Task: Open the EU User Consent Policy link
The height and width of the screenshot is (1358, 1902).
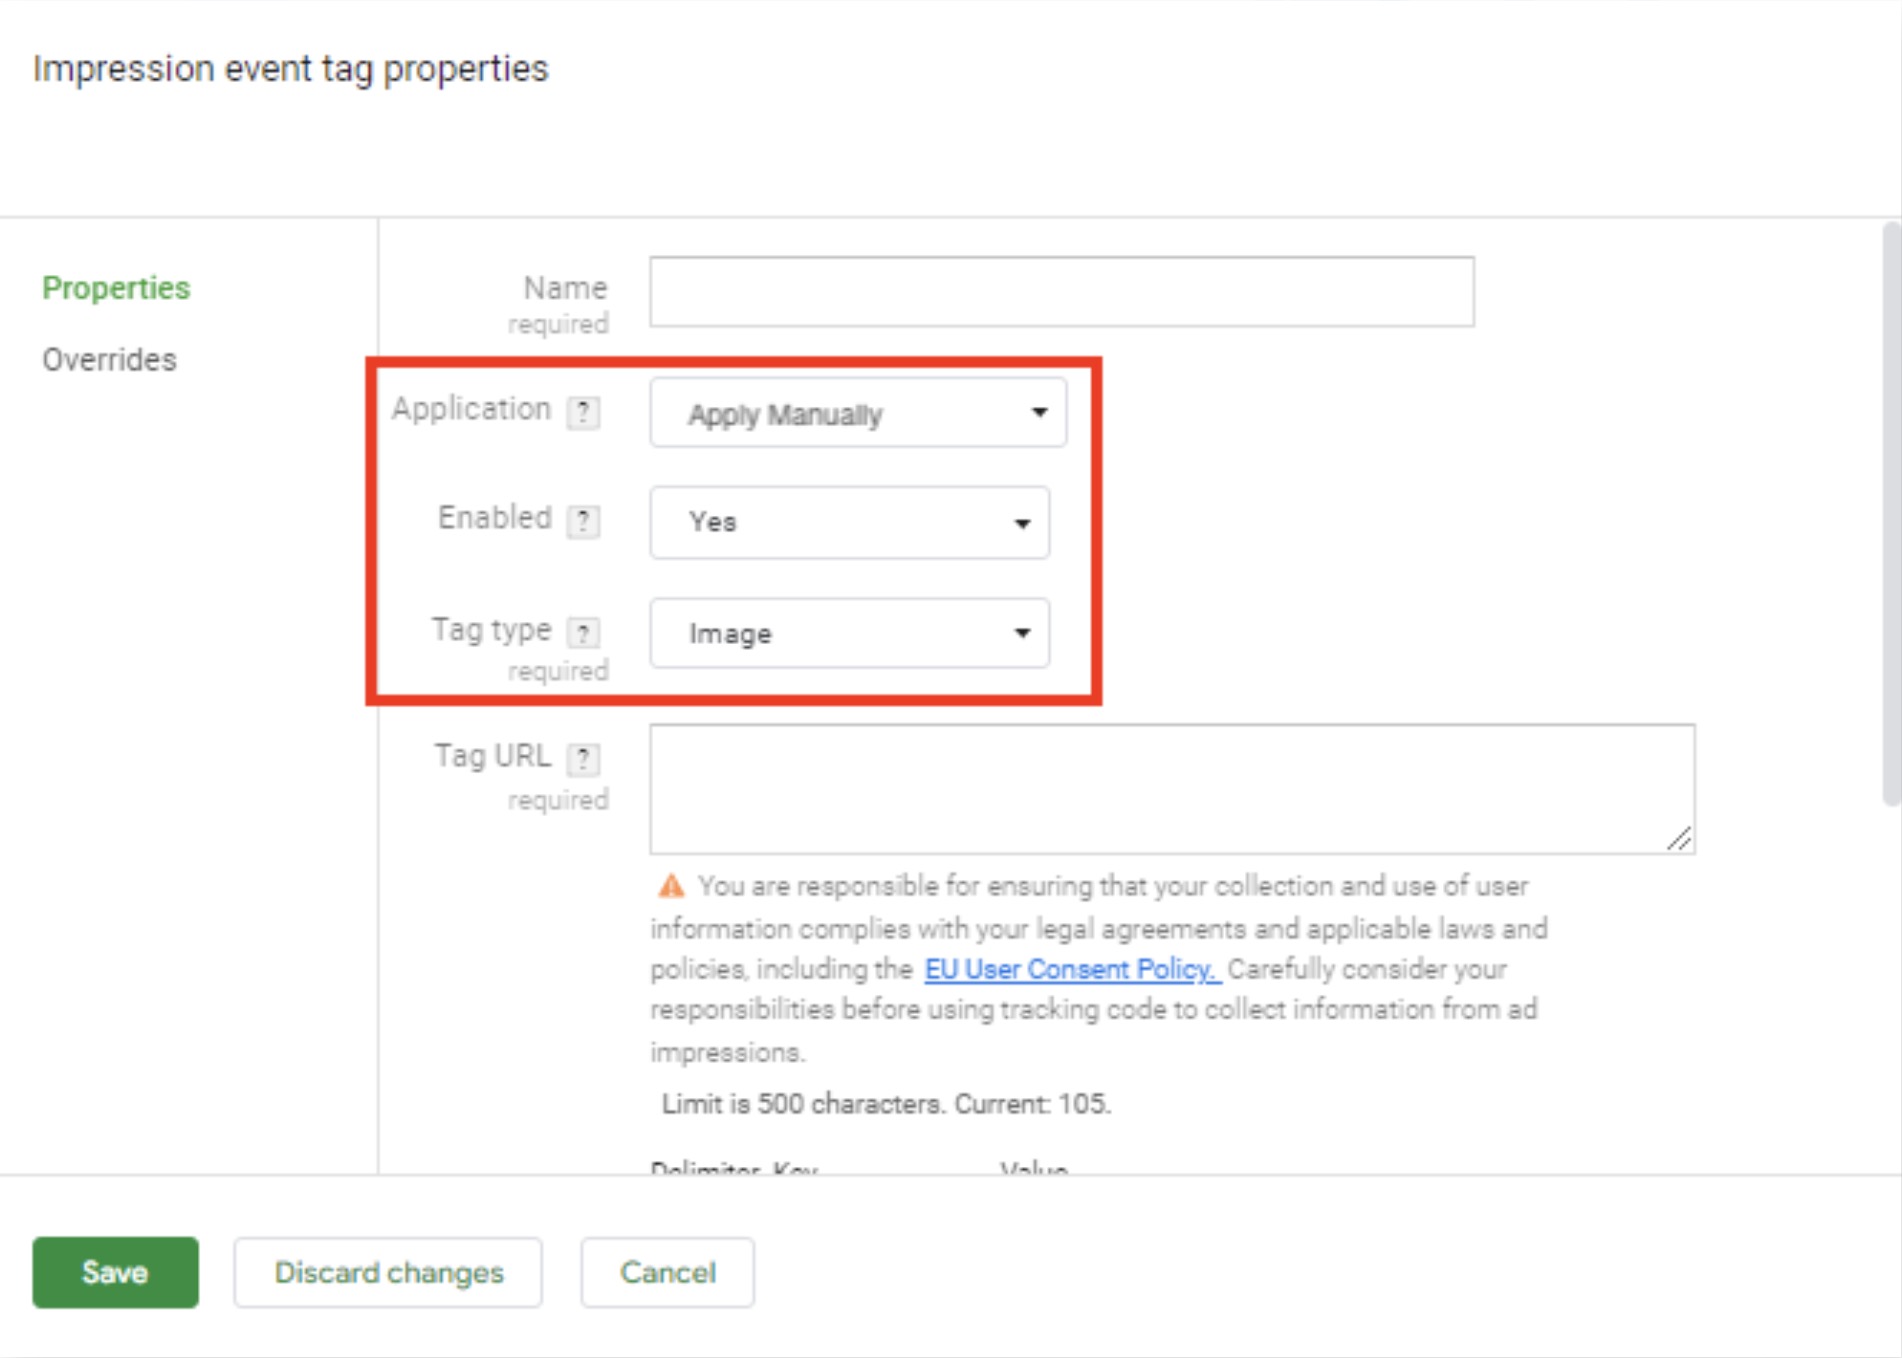Action: 1071,969
